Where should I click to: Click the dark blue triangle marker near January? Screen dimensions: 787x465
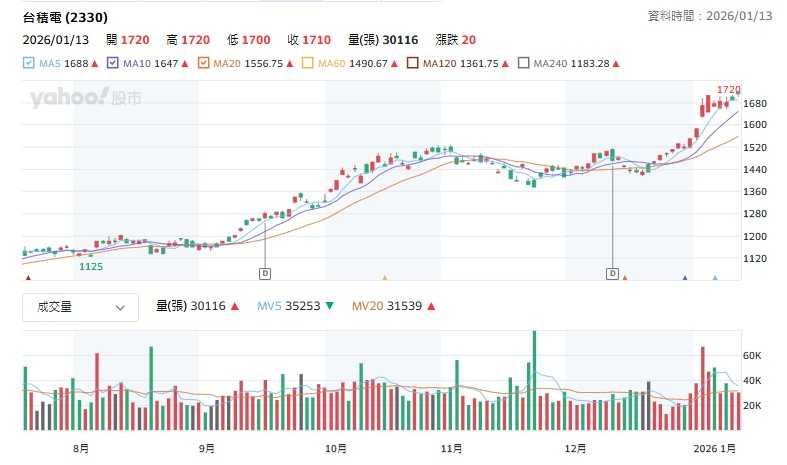(685, 278)
